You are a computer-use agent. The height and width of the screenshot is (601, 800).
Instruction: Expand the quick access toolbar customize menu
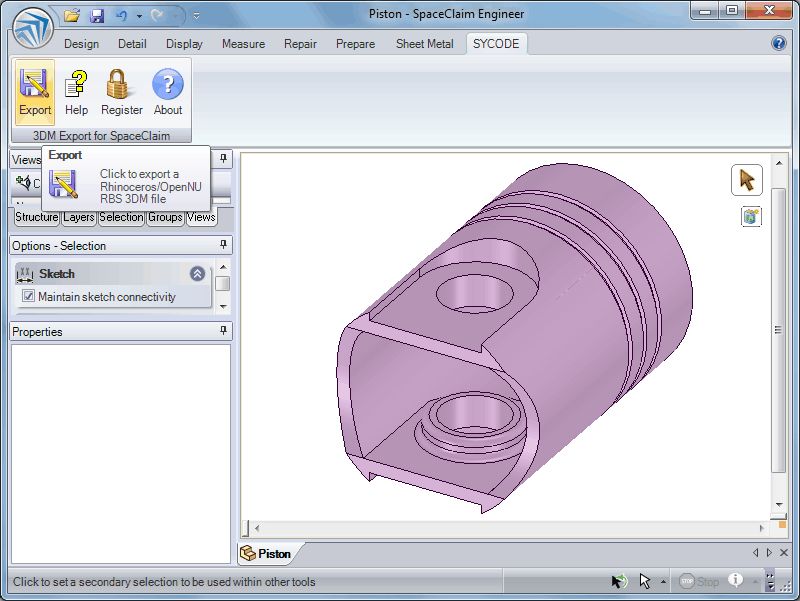tap(196, 16)
